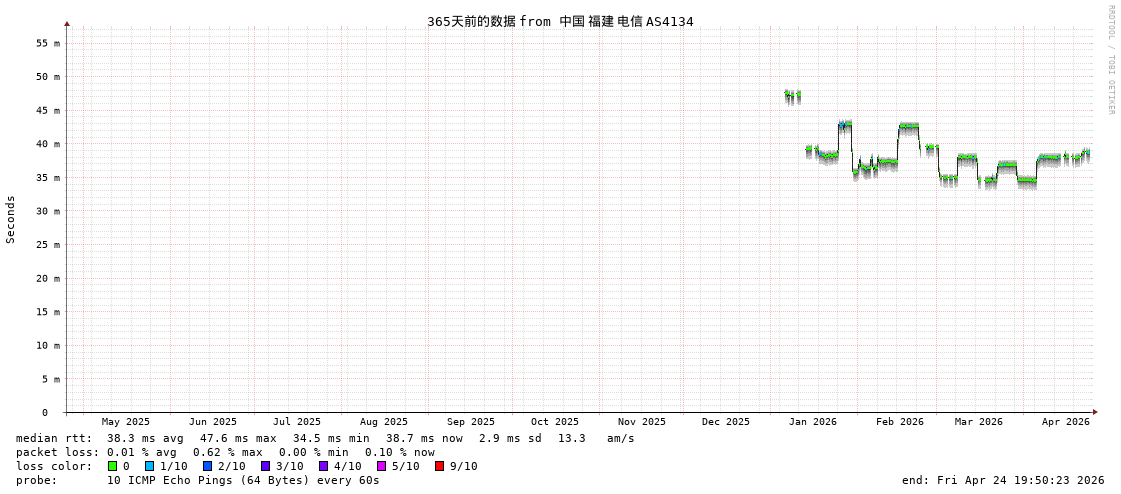Click the Apr 2026 x-axis label
Image resolution: width=1121 pixels, height=494 pixels.
(x=1065, y=422)
